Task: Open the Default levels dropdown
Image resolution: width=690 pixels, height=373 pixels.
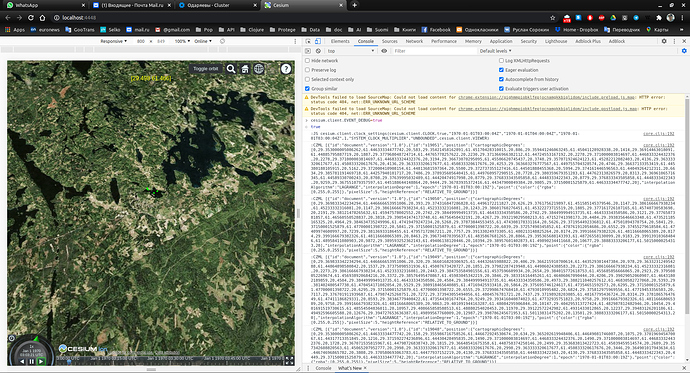Action: click(495, 51)
